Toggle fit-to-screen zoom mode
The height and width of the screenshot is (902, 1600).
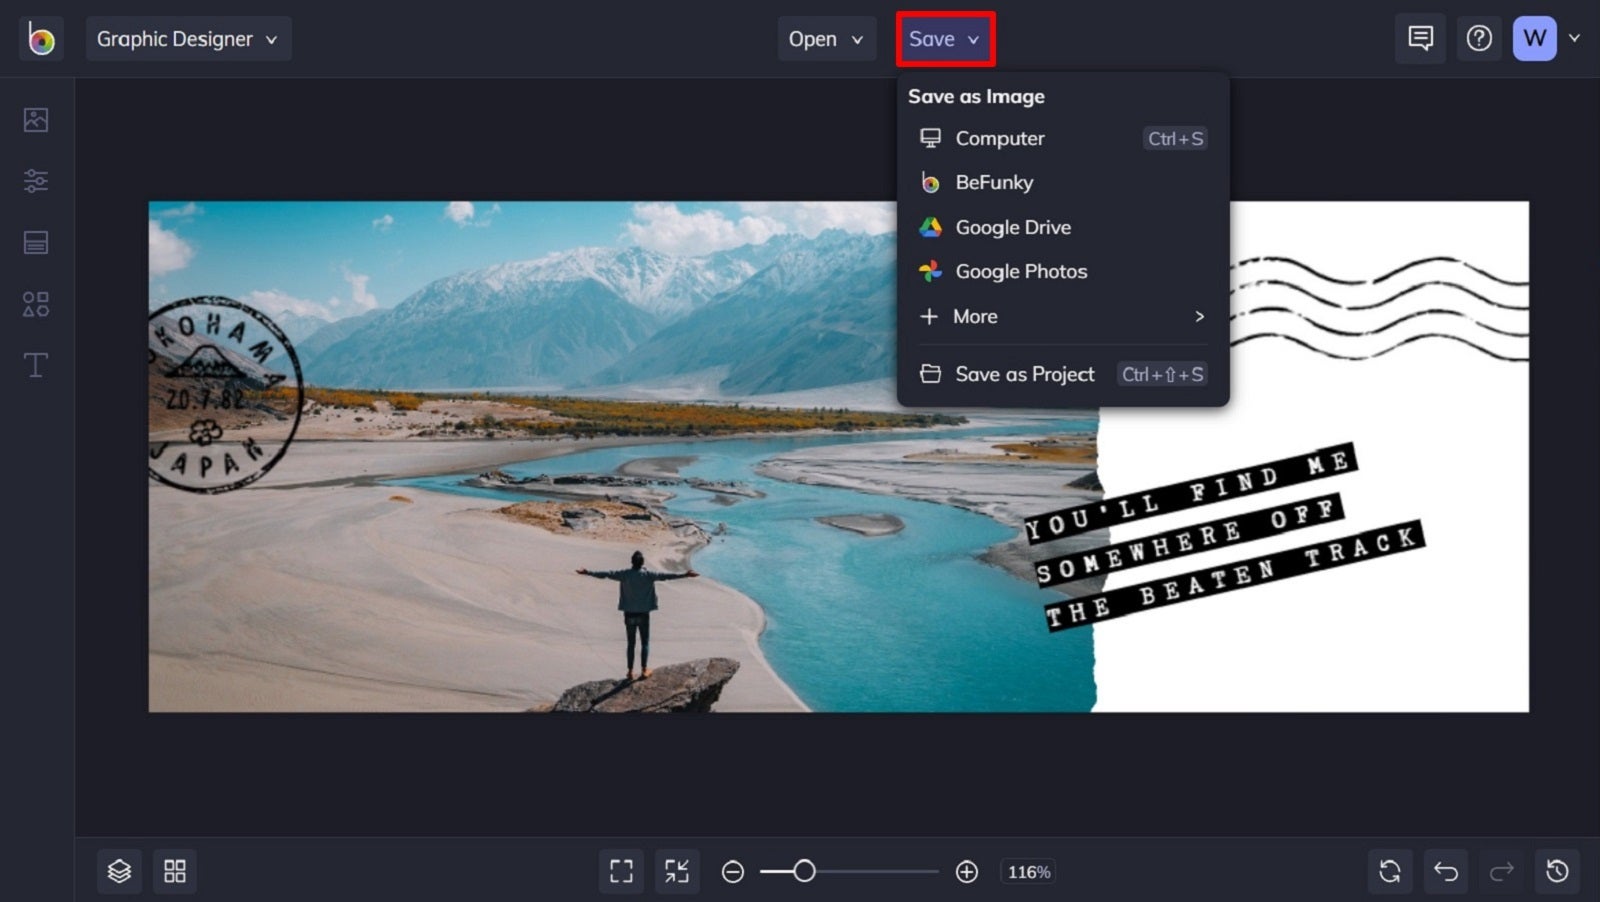tap(677, 871)
